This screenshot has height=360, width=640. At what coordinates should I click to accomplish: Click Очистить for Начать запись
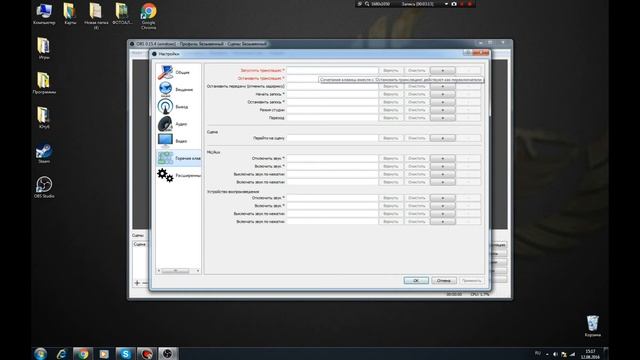(416, 94)
